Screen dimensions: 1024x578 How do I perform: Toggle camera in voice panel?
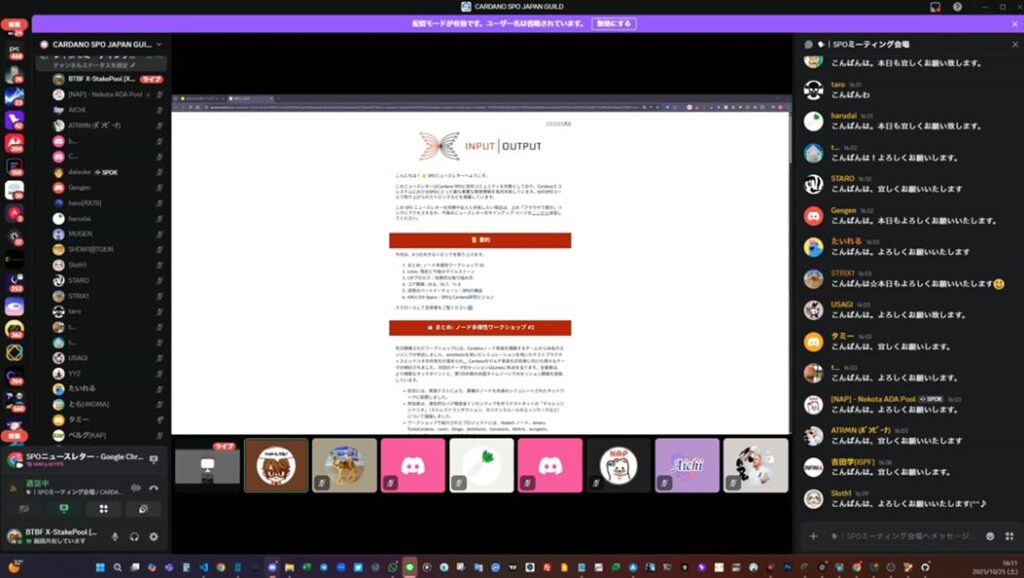point(25,509)
